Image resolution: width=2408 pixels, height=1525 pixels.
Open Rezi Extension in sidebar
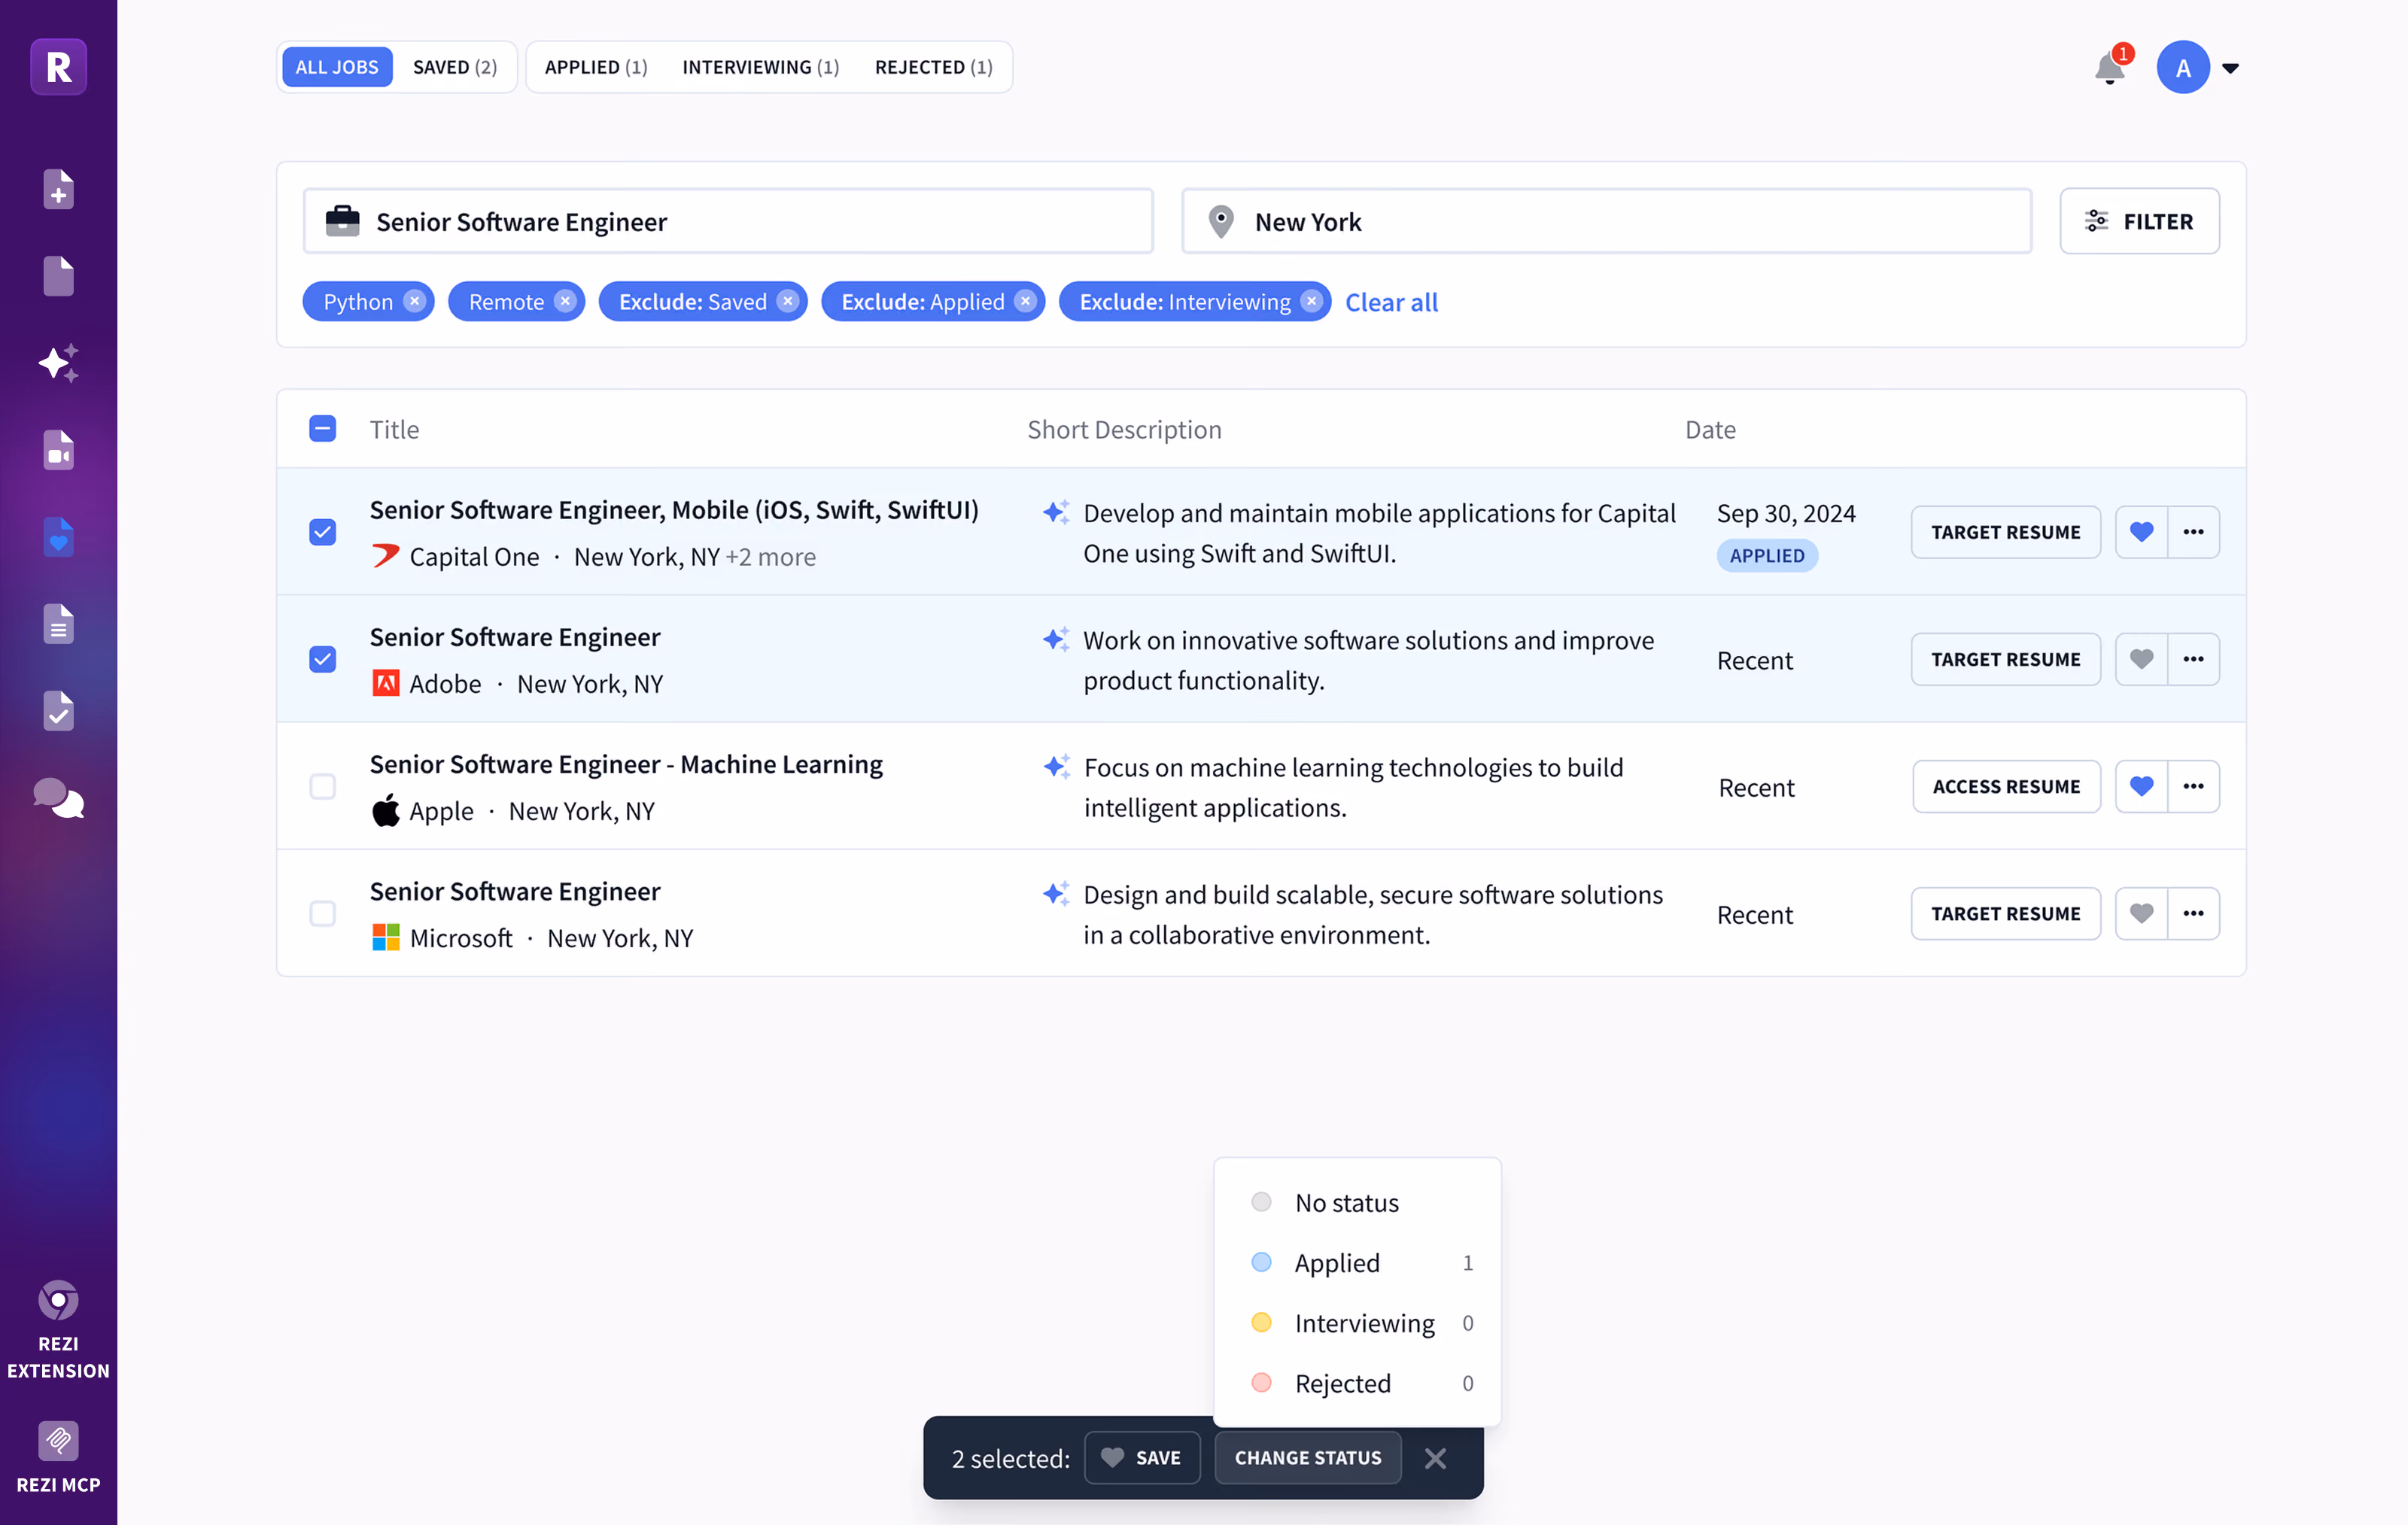pyautogui.click(x=58, y=1330)
